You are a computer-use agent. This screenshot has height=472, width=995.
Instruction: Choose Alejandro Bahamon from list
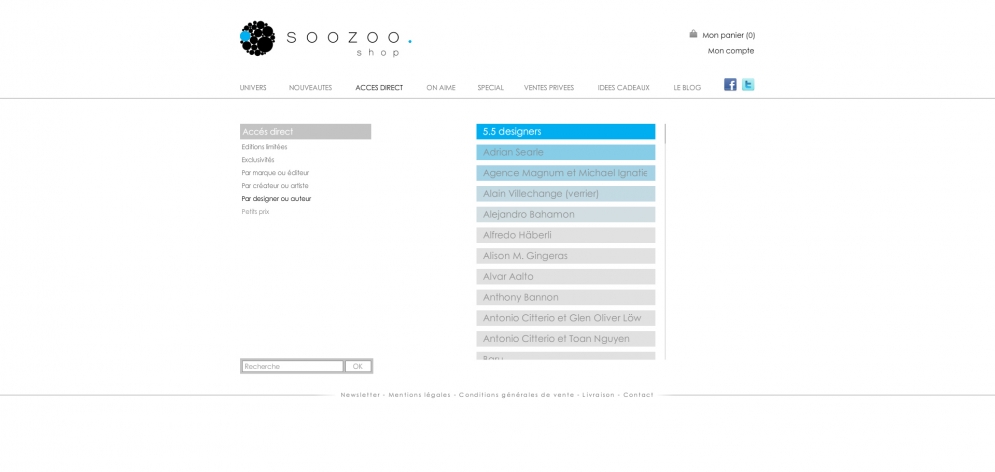click(x=566, y=214)
